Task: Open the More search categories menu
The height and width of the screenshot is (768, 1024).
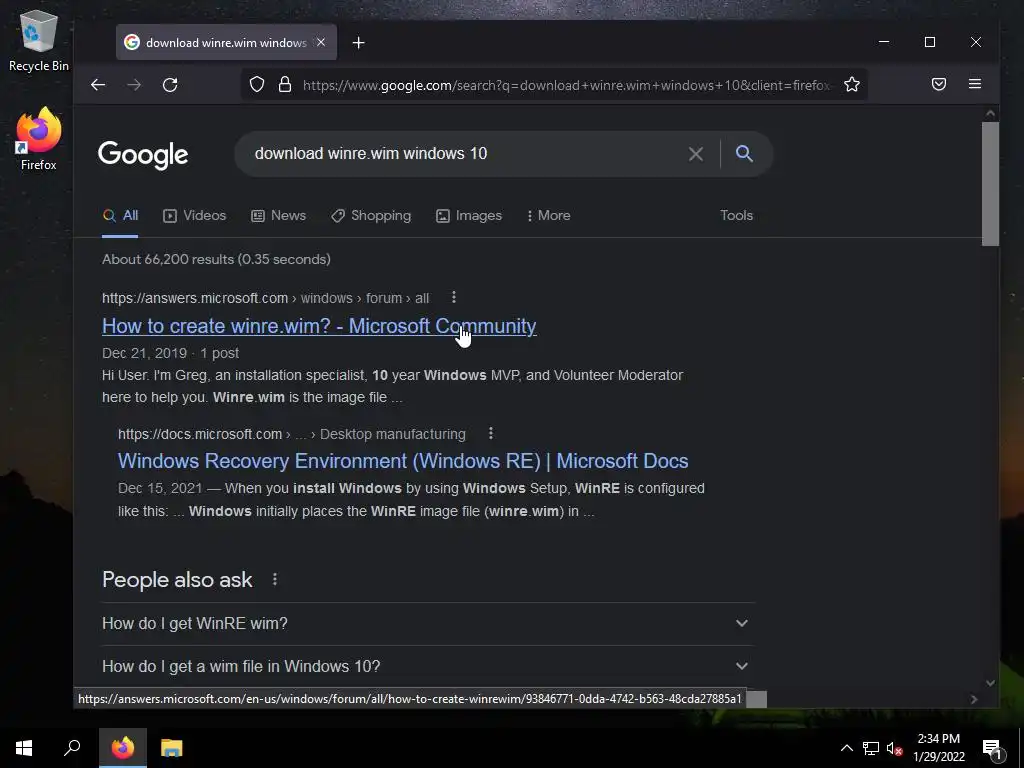Action: [549, 216]
